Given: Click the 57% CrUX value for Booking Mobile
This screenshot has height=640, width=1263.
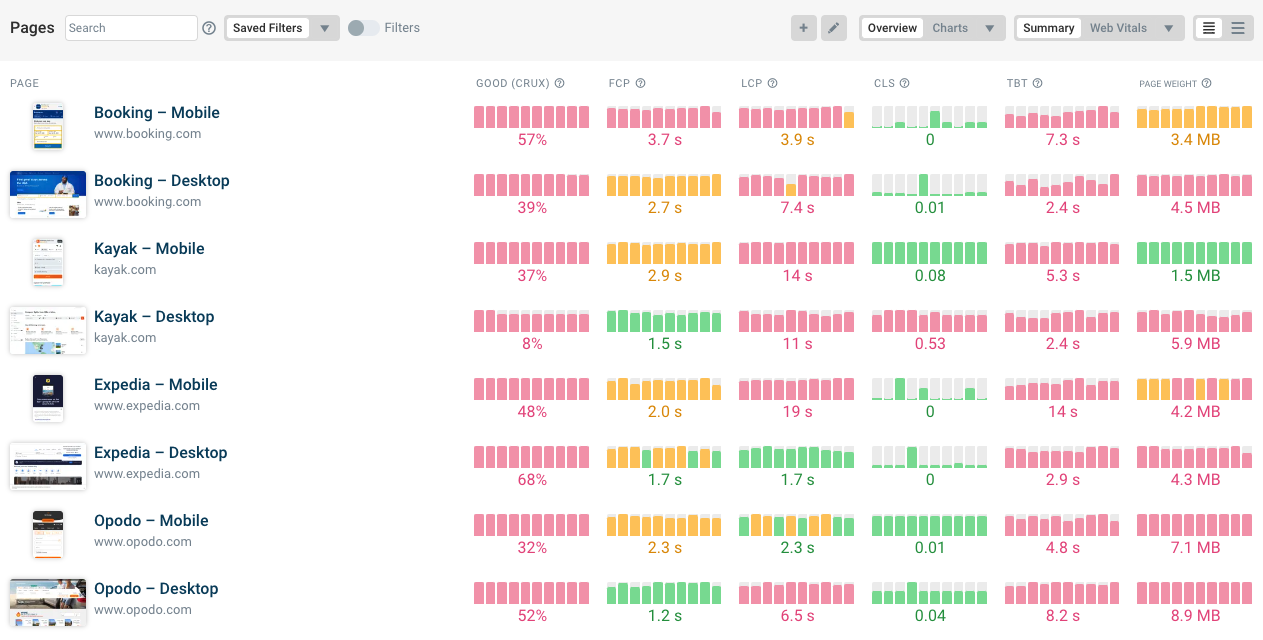Looking at the screenshot, I should pyautogui.click(x=532, y=140).
